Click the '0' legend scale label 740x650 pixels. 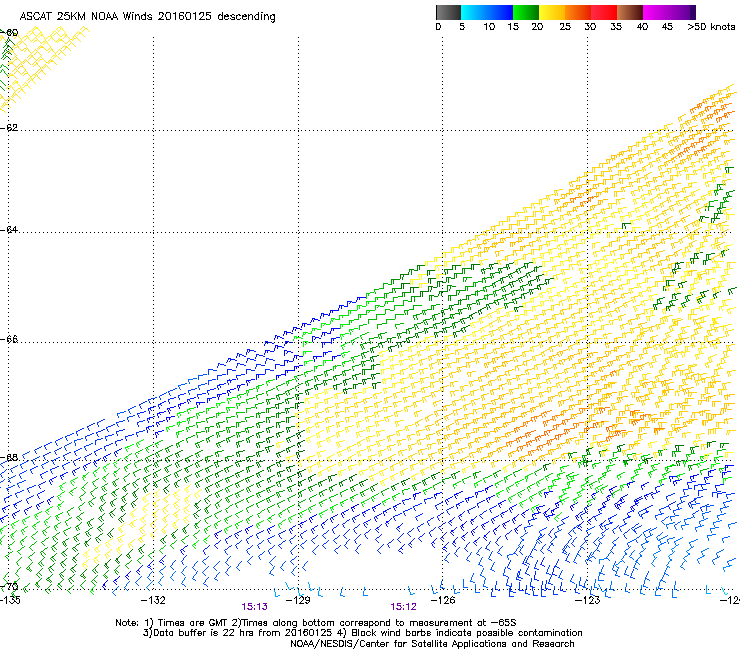click(x=438, y=27)
